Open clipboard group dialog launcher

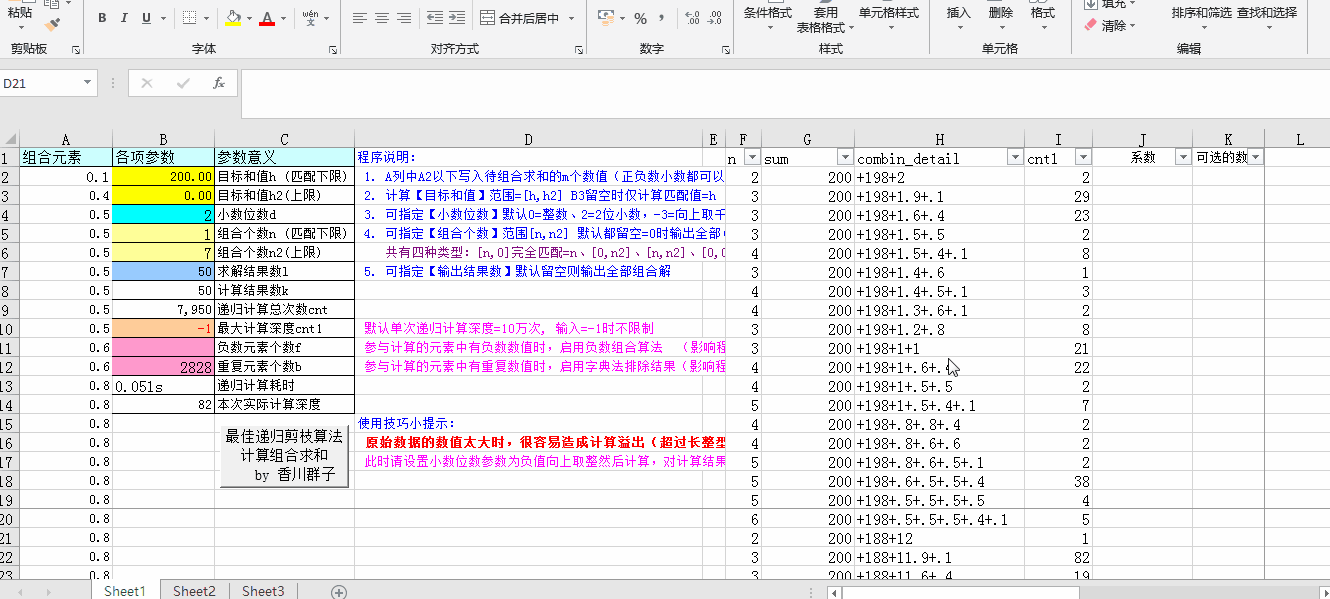[x=76, y=49]
